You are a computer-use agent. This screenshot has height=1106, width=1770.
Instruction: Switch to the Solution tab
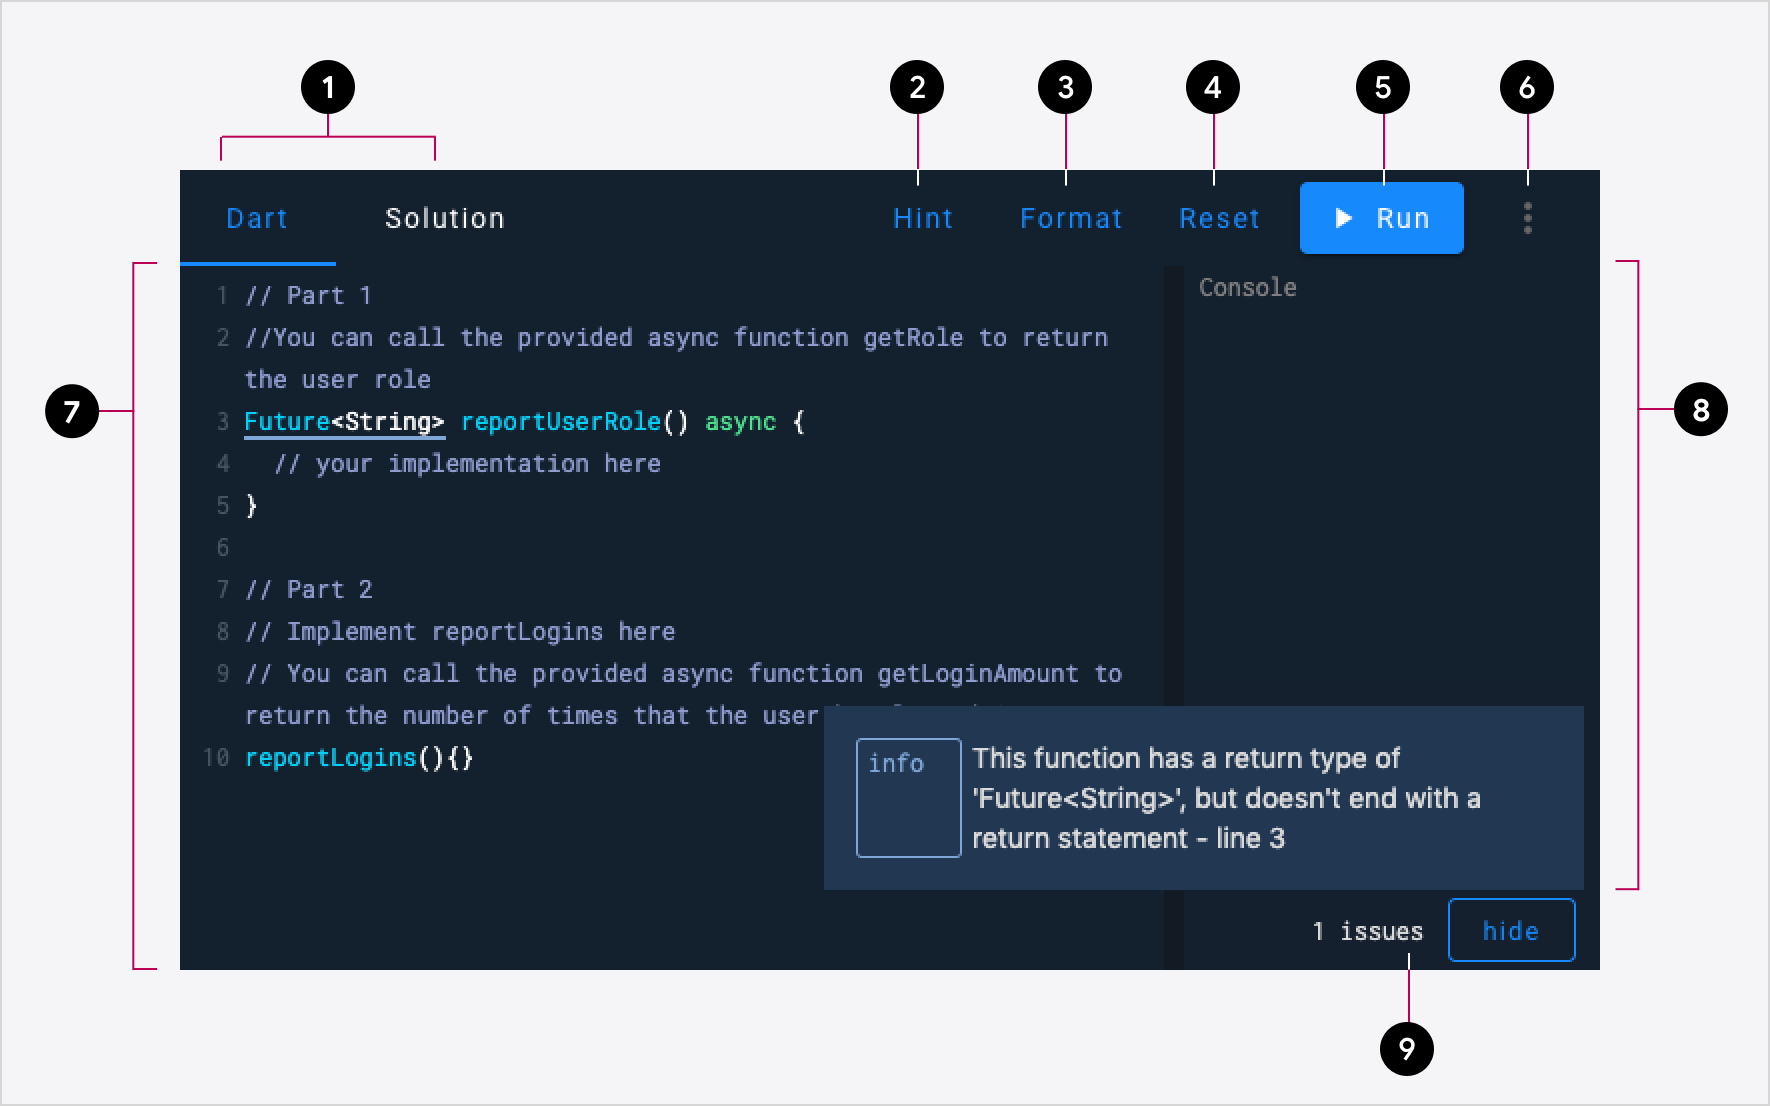pos(445,218)
